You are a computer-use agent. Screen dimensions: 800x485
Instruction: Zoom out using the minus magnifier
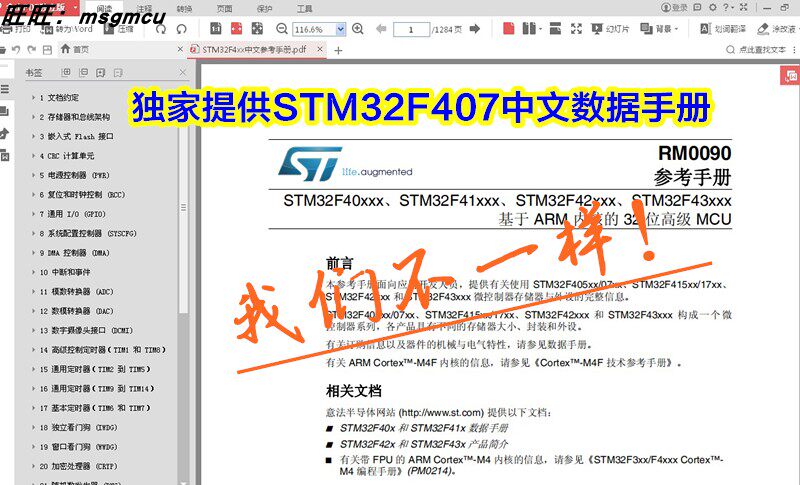pos(282,29)
